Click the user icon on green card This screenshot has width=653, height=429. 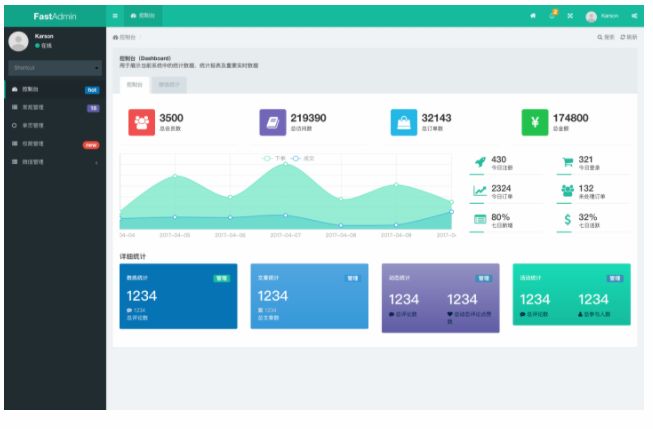click(x=581, y=314)
